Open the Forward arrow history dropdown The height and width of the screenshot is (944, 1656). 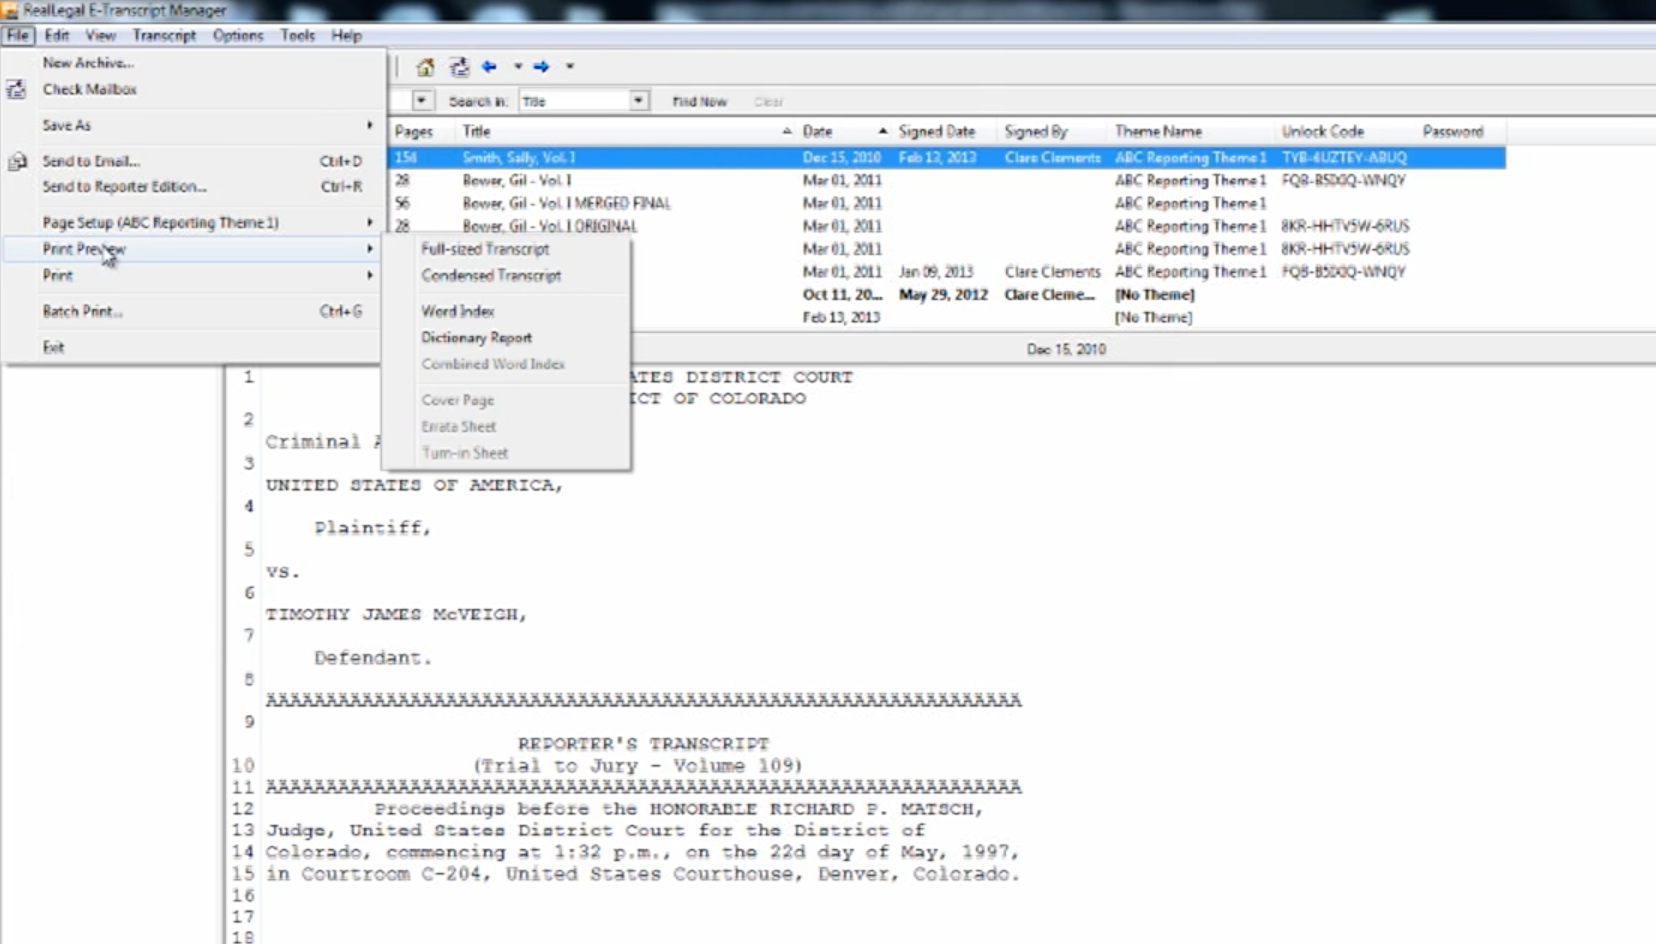coord(570,67)
